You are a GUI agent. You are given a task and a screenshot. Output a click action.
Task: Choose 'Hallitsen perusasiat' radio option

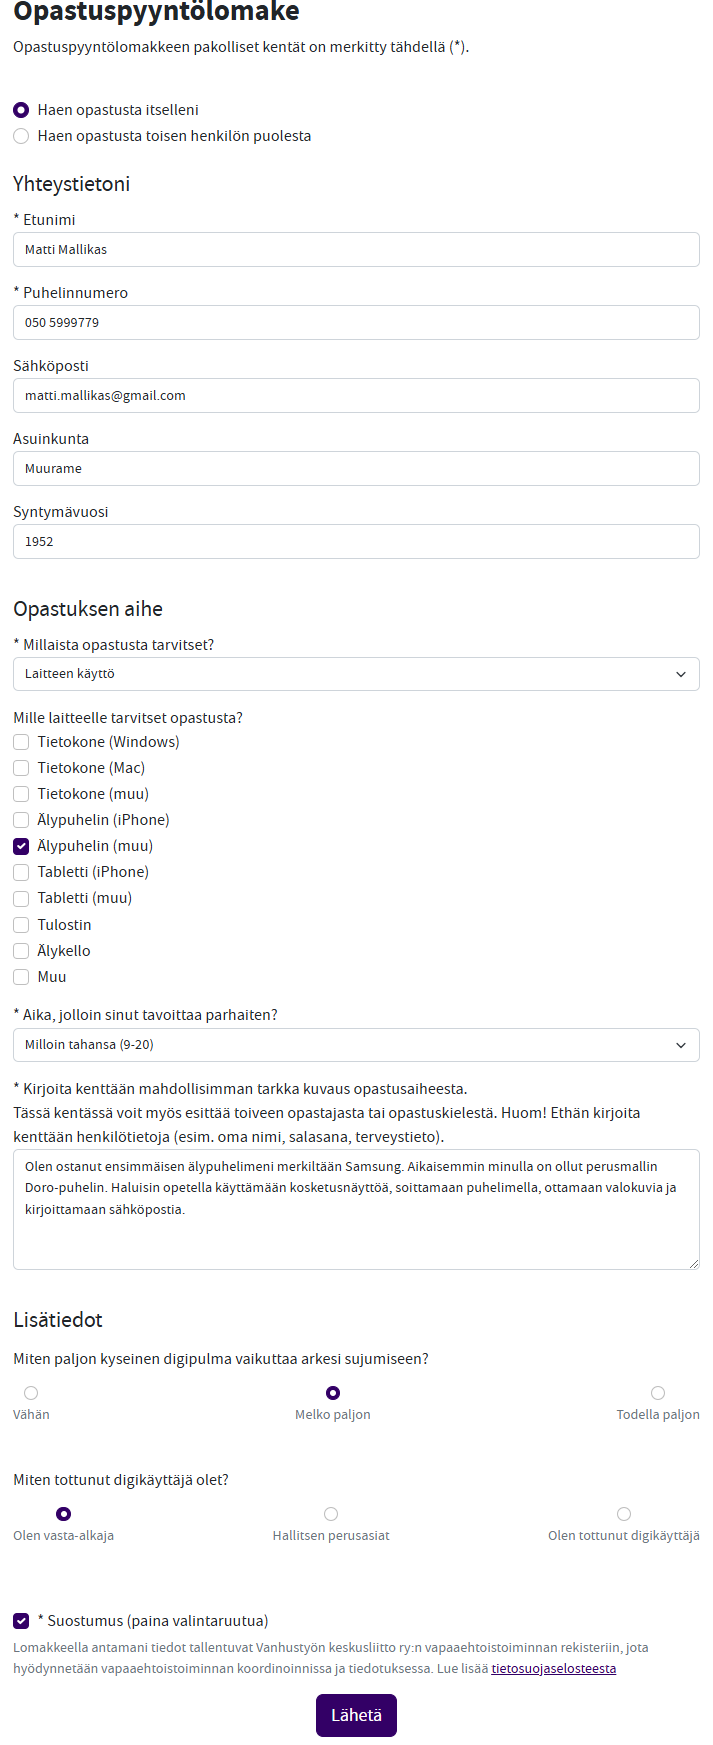pos(331,1514)
